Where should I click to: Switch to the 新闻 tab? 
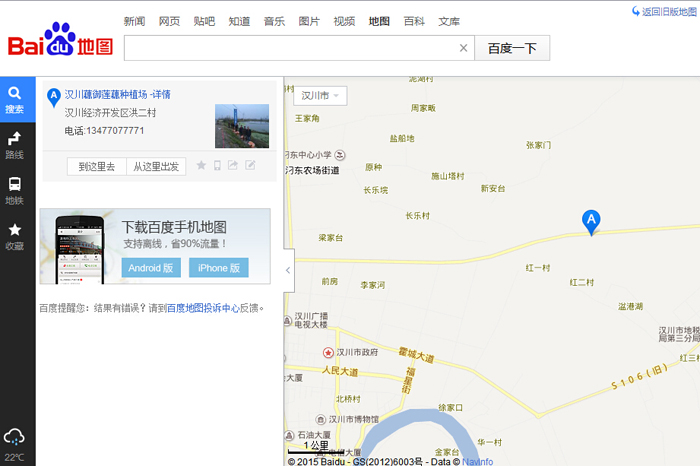[x=134, y=21]
